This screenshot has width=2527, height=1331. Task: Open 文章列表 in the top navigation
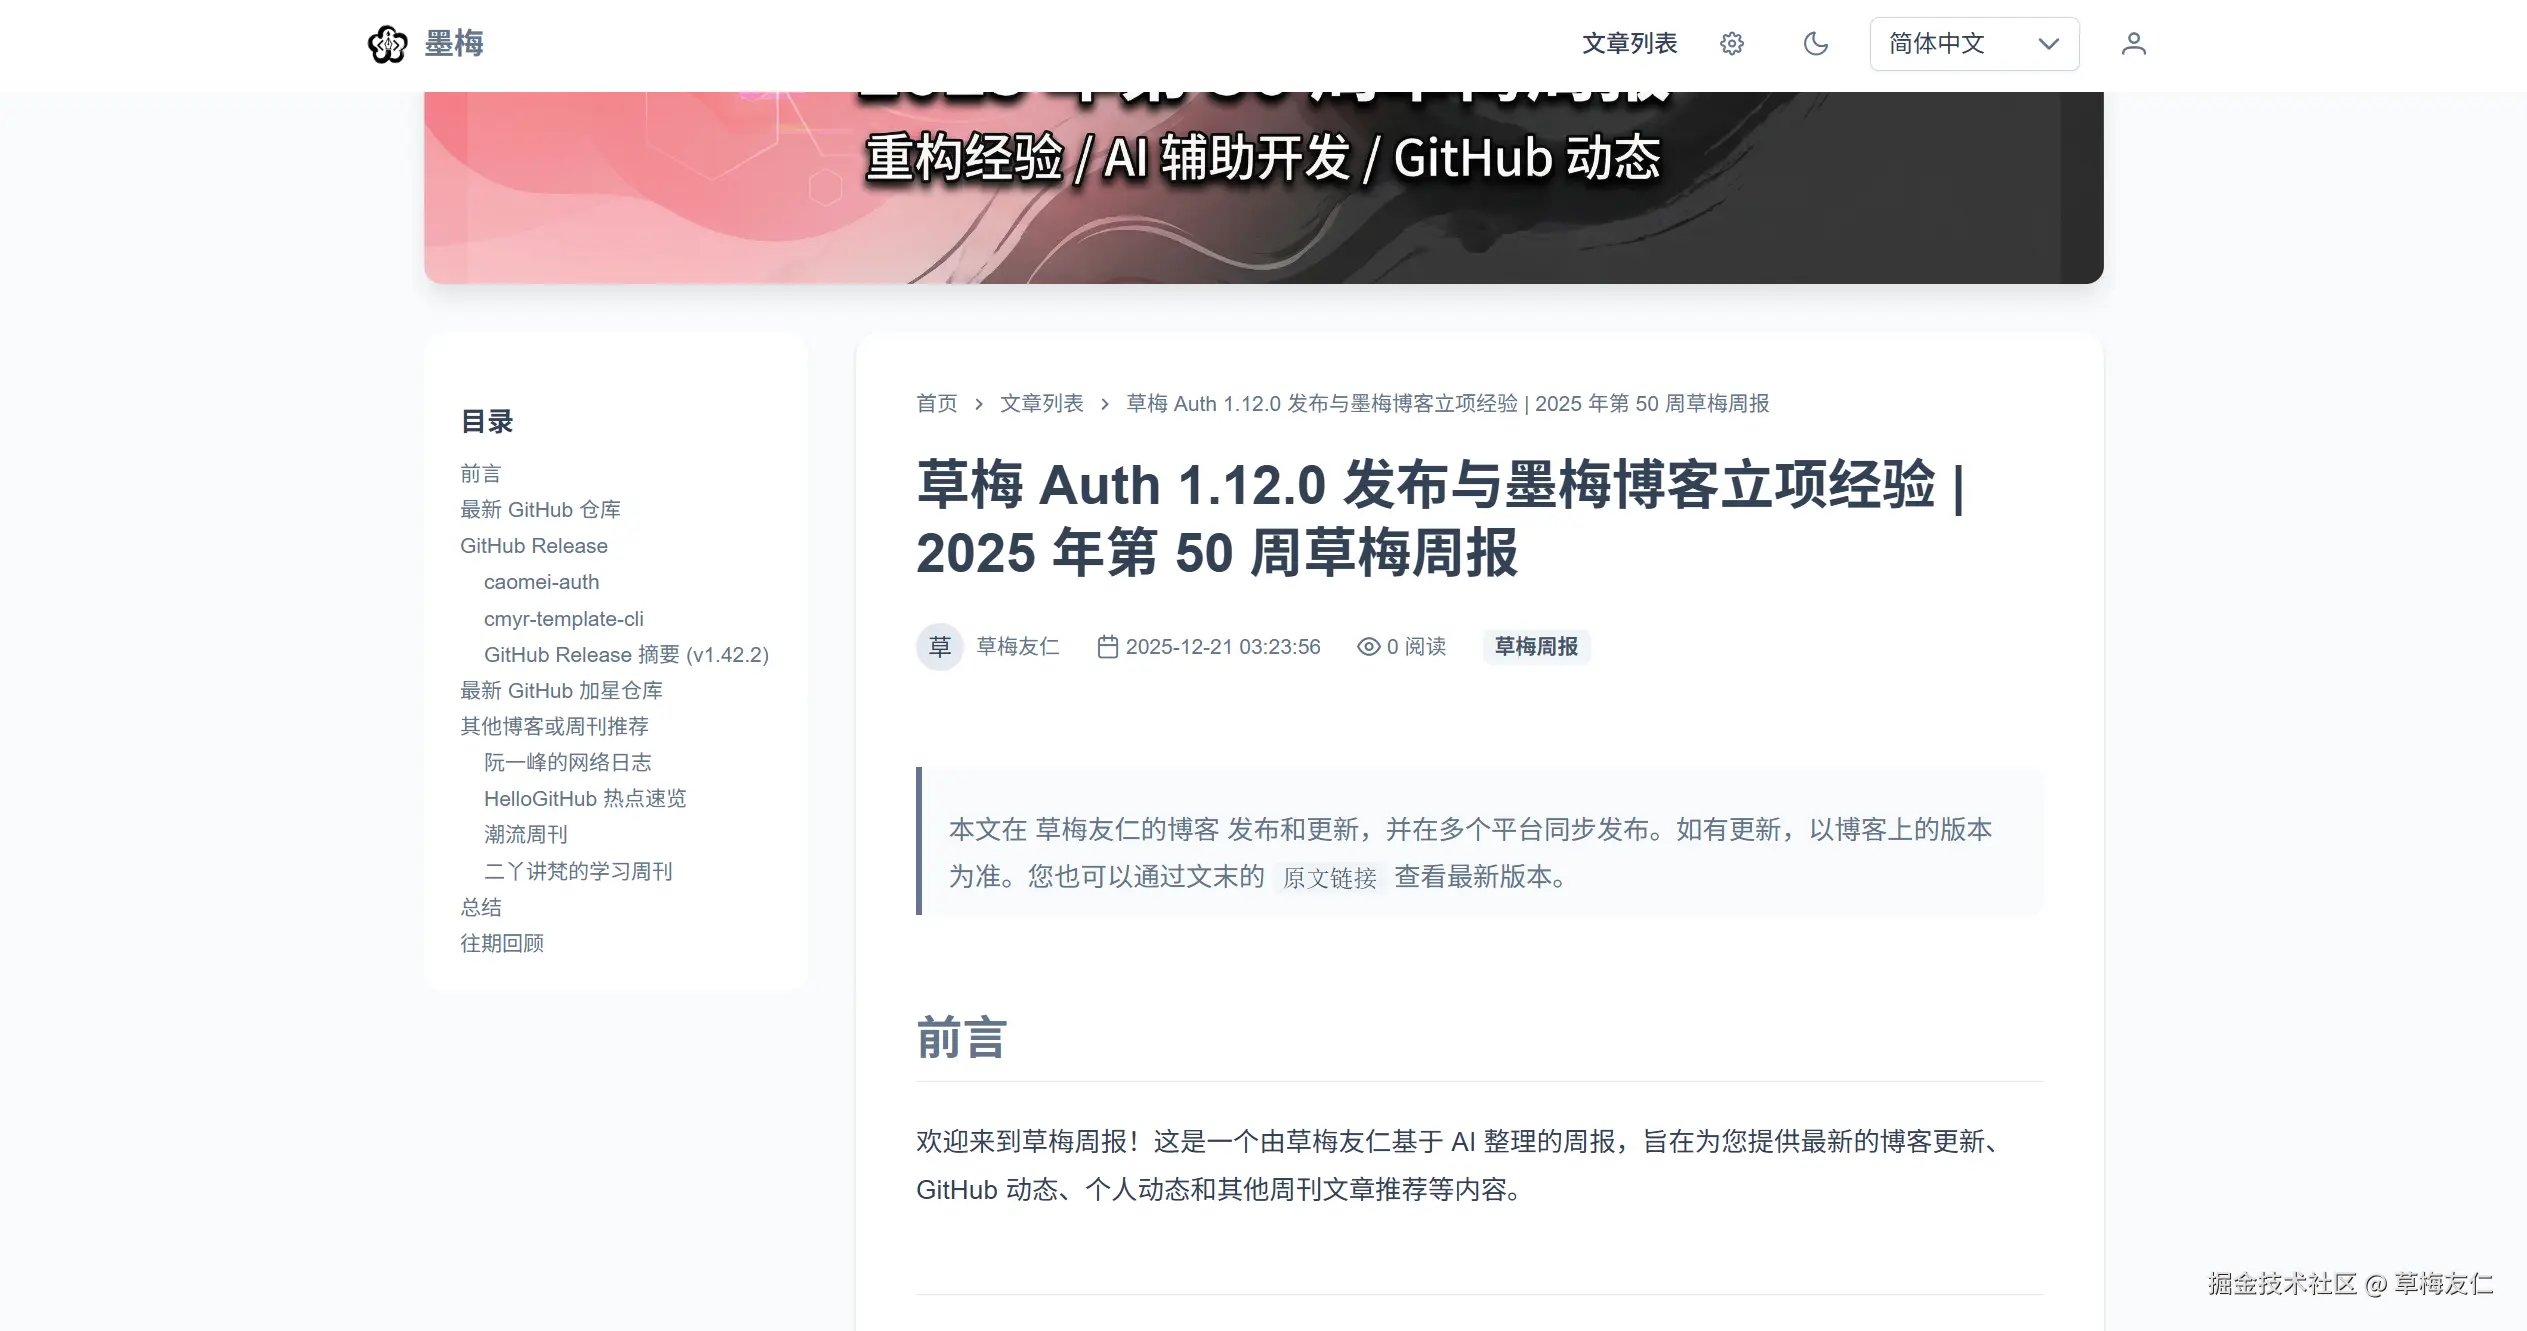(1629, 43)
